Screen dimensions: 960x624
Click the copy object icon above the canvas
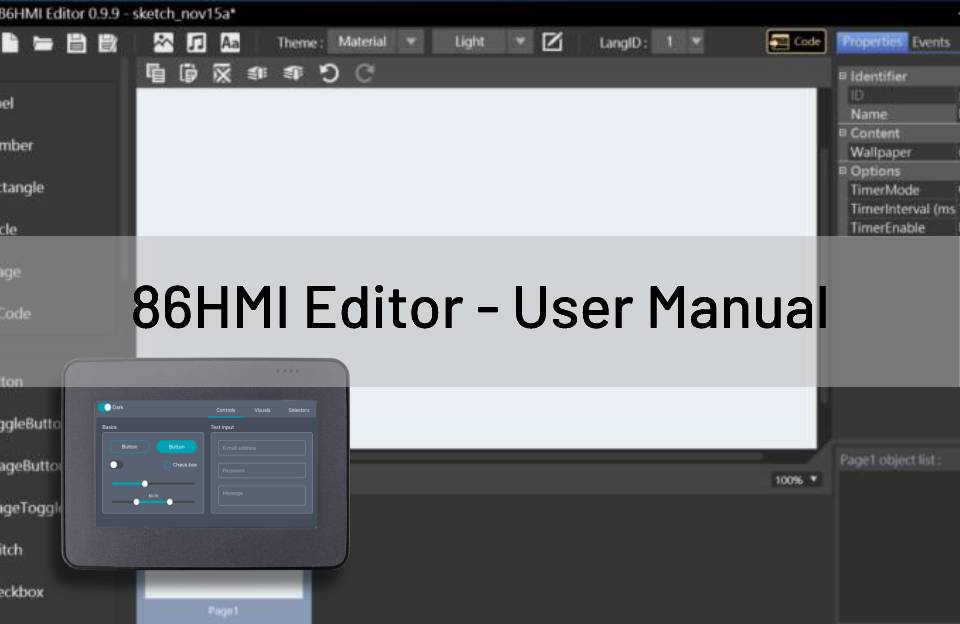point(156,73)
